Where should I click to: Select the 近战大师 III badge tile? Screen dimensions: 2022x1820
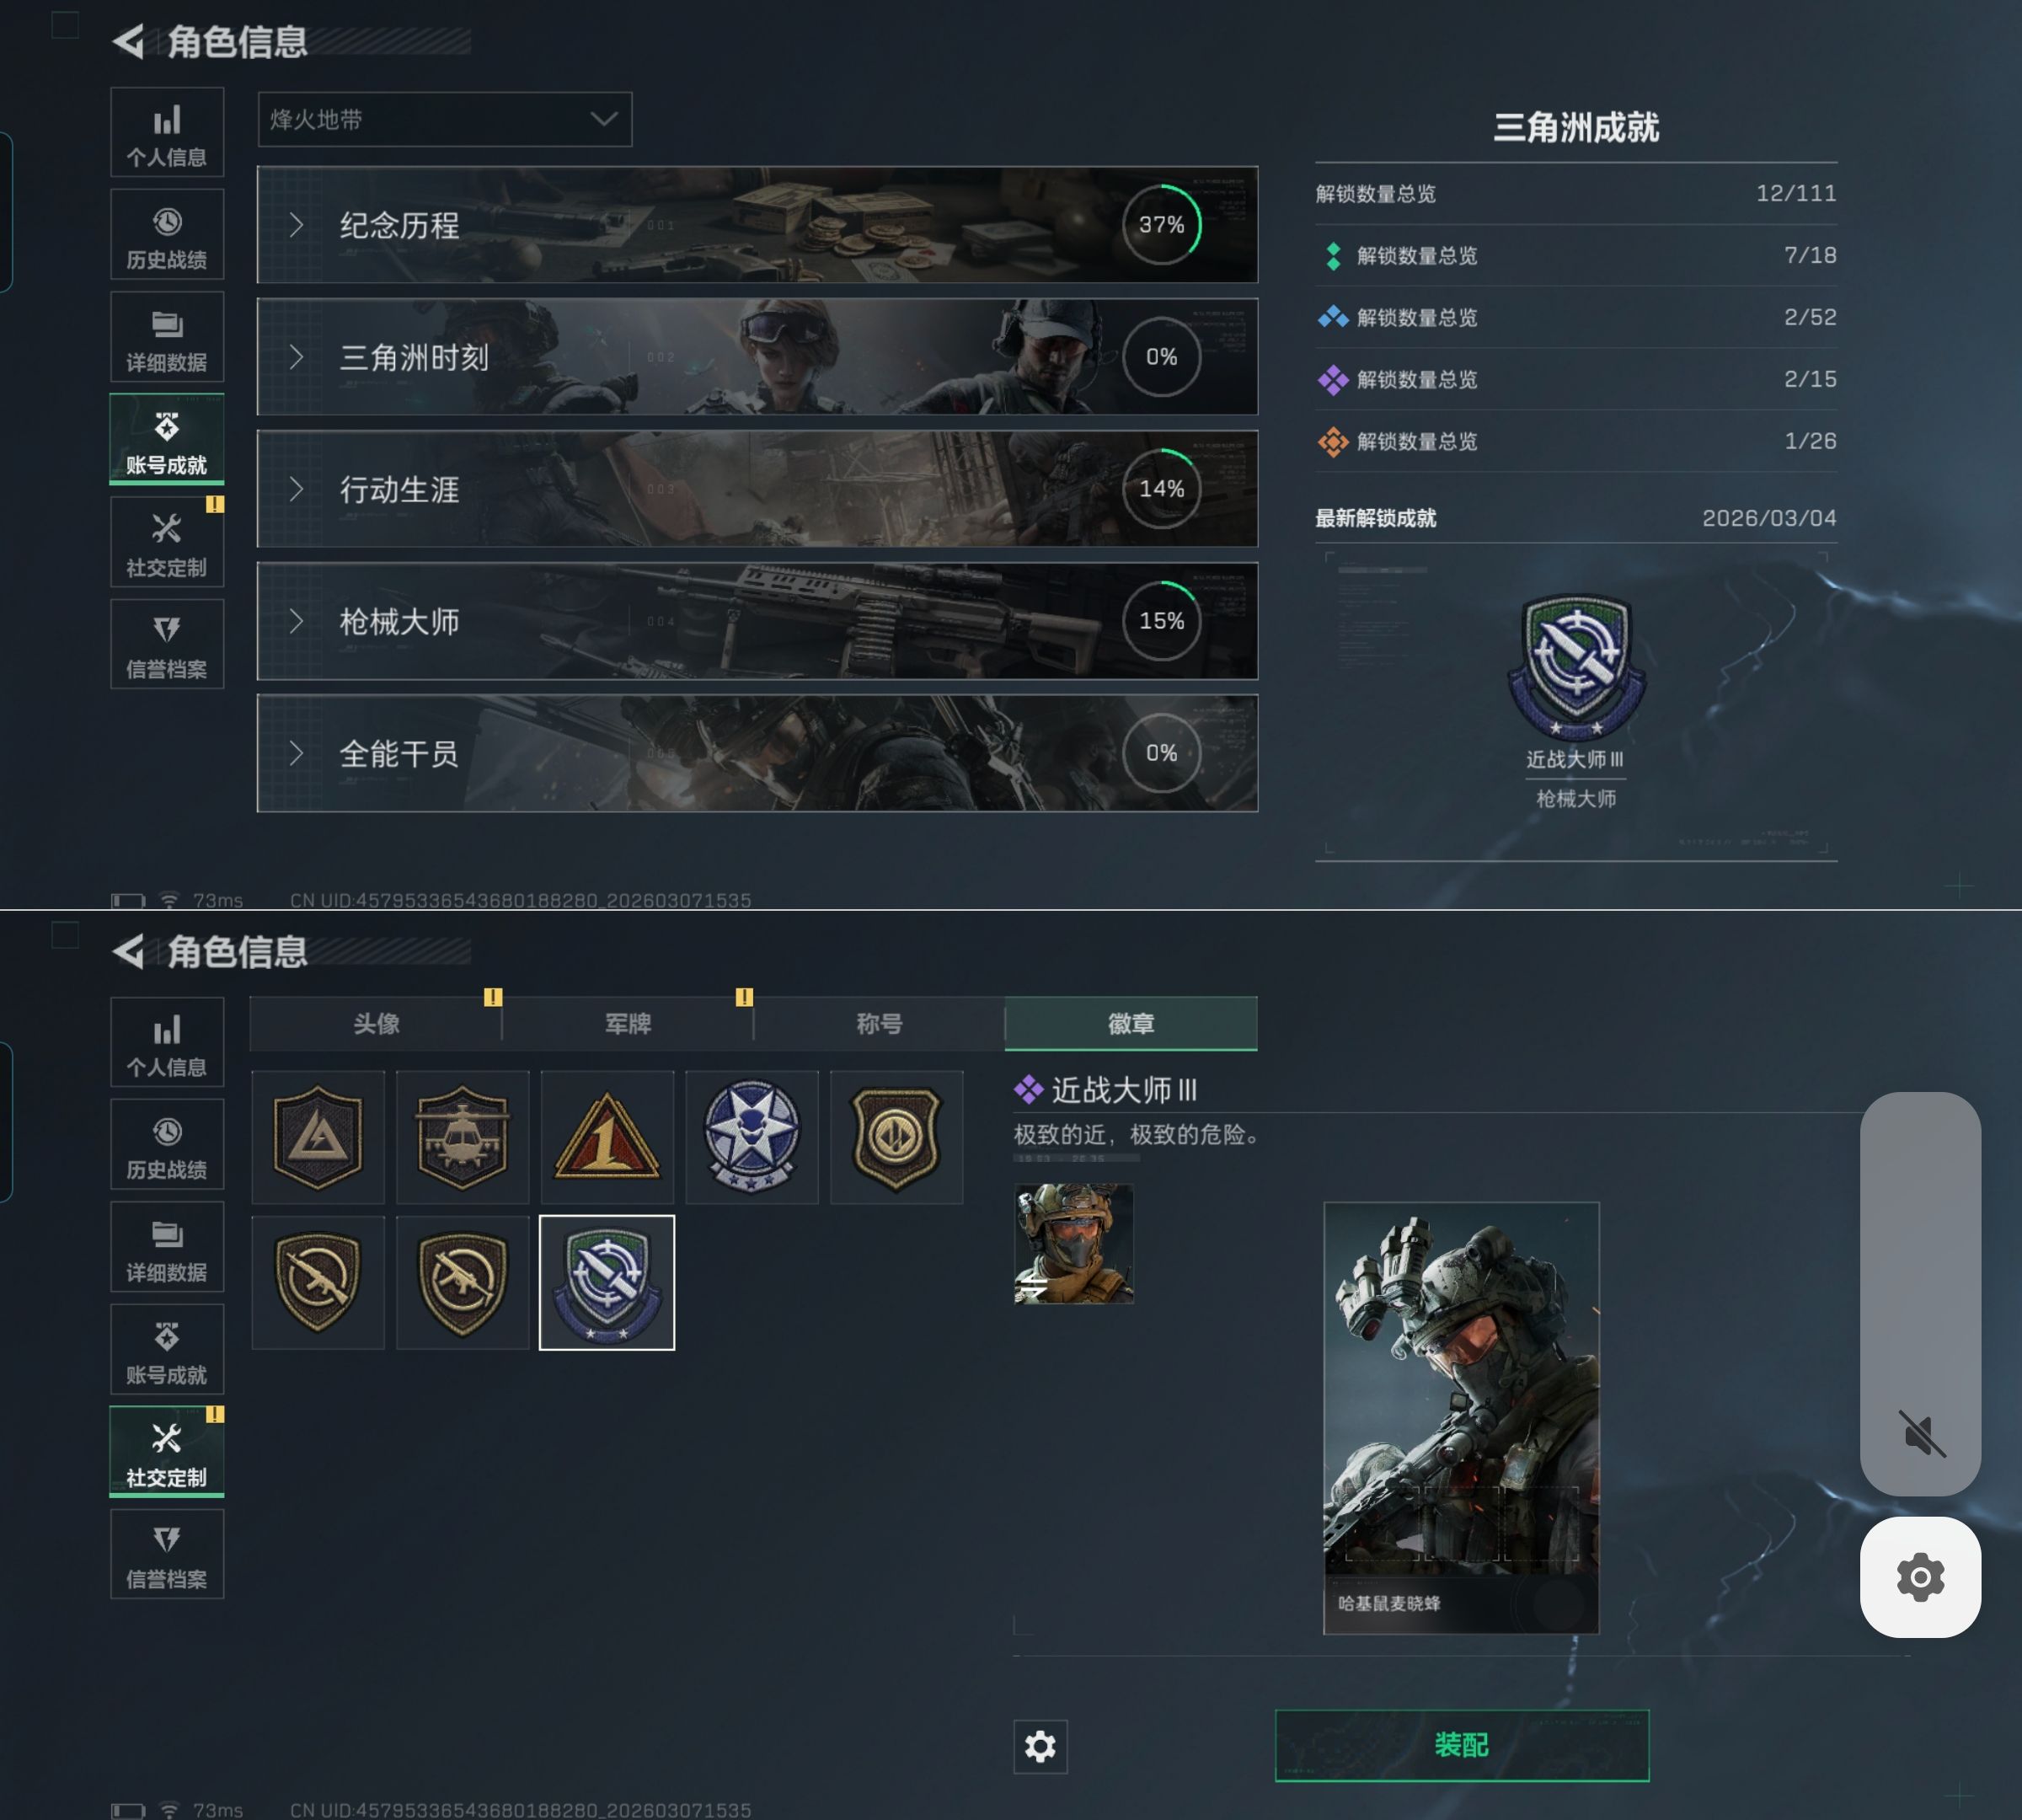pyautogui.click(x=607, y=1282)
